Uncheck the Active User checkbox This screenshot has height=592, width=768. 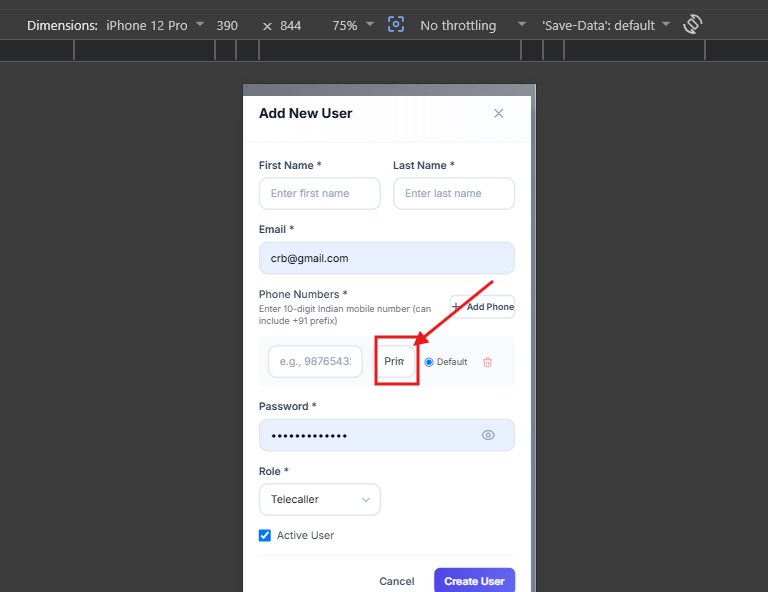point(264,535)
